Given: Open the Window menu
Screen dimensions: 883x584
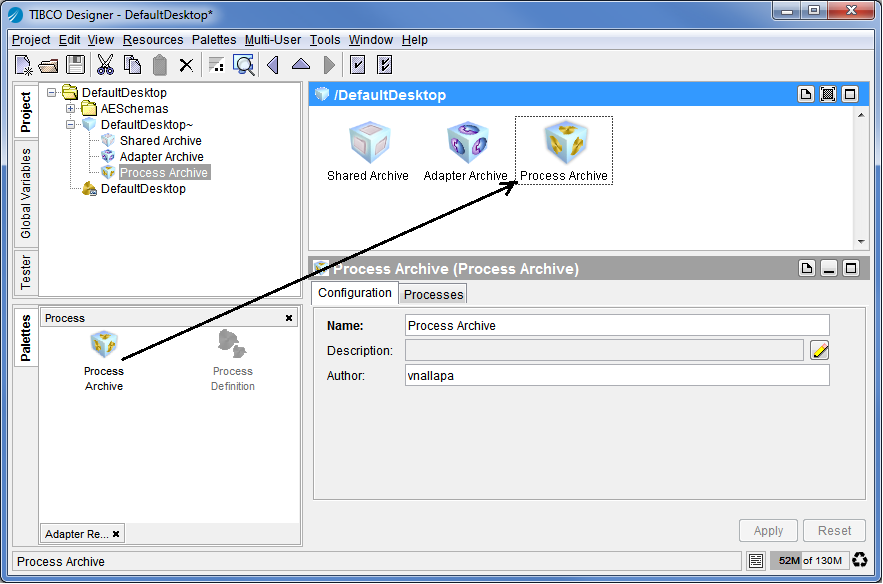Looking at the screenshot, I should coord(371,40).
